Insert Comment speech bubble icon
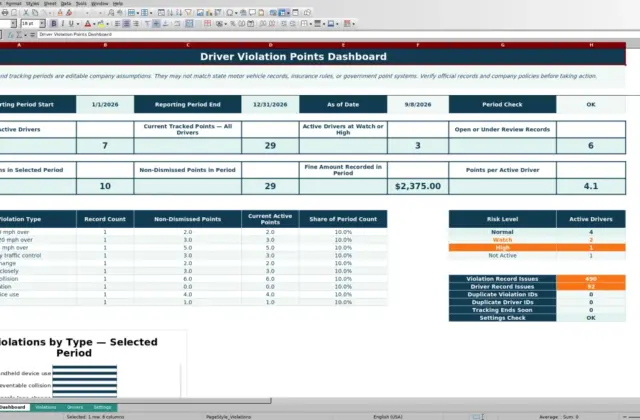640x420 pixels. [x=252, y=13]
